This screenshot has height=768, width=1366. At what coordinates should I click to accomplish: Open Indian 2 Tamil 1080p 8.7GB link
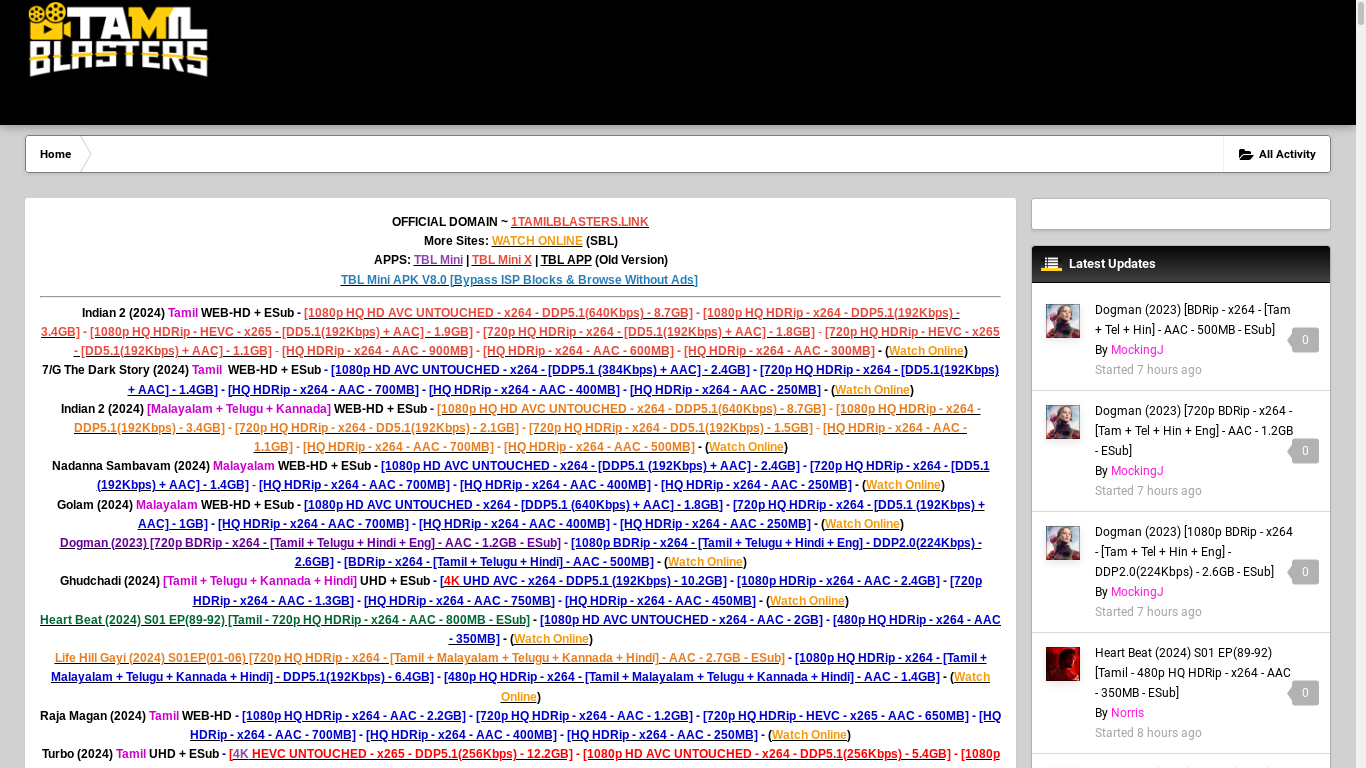click(498, 313)
